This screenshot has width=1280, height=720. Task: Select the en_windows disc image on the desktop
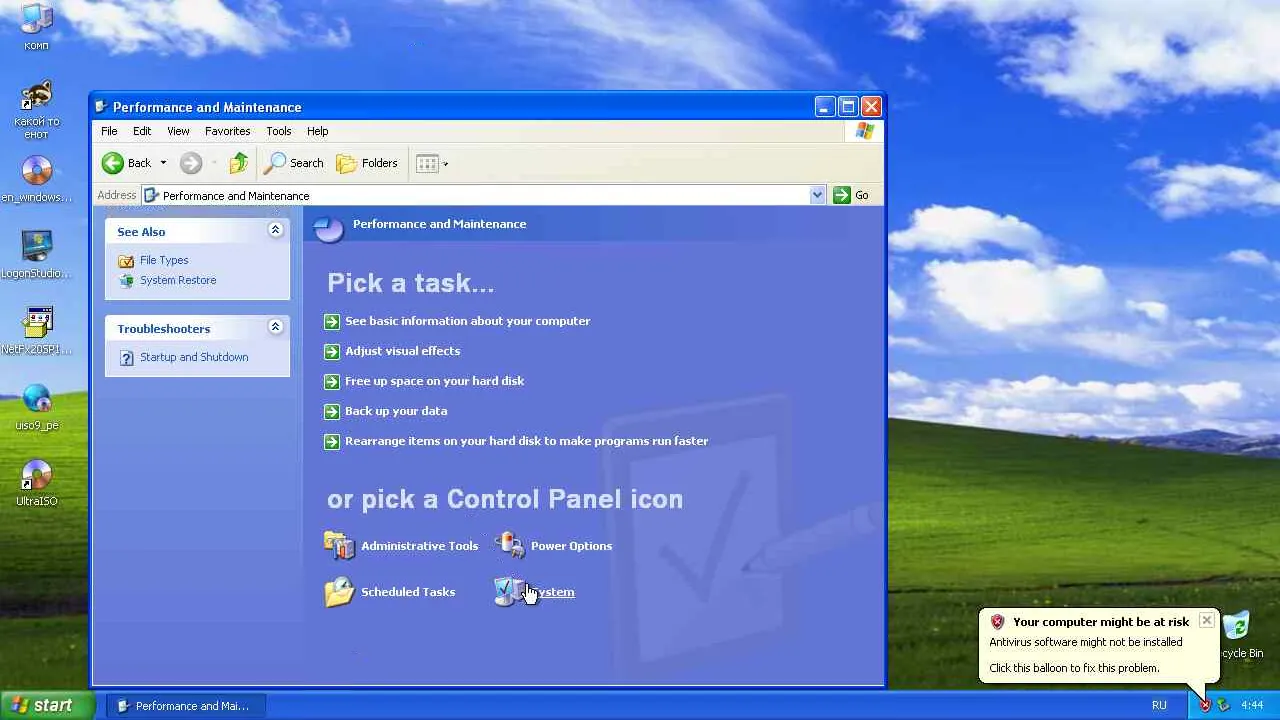click(36, 180)
